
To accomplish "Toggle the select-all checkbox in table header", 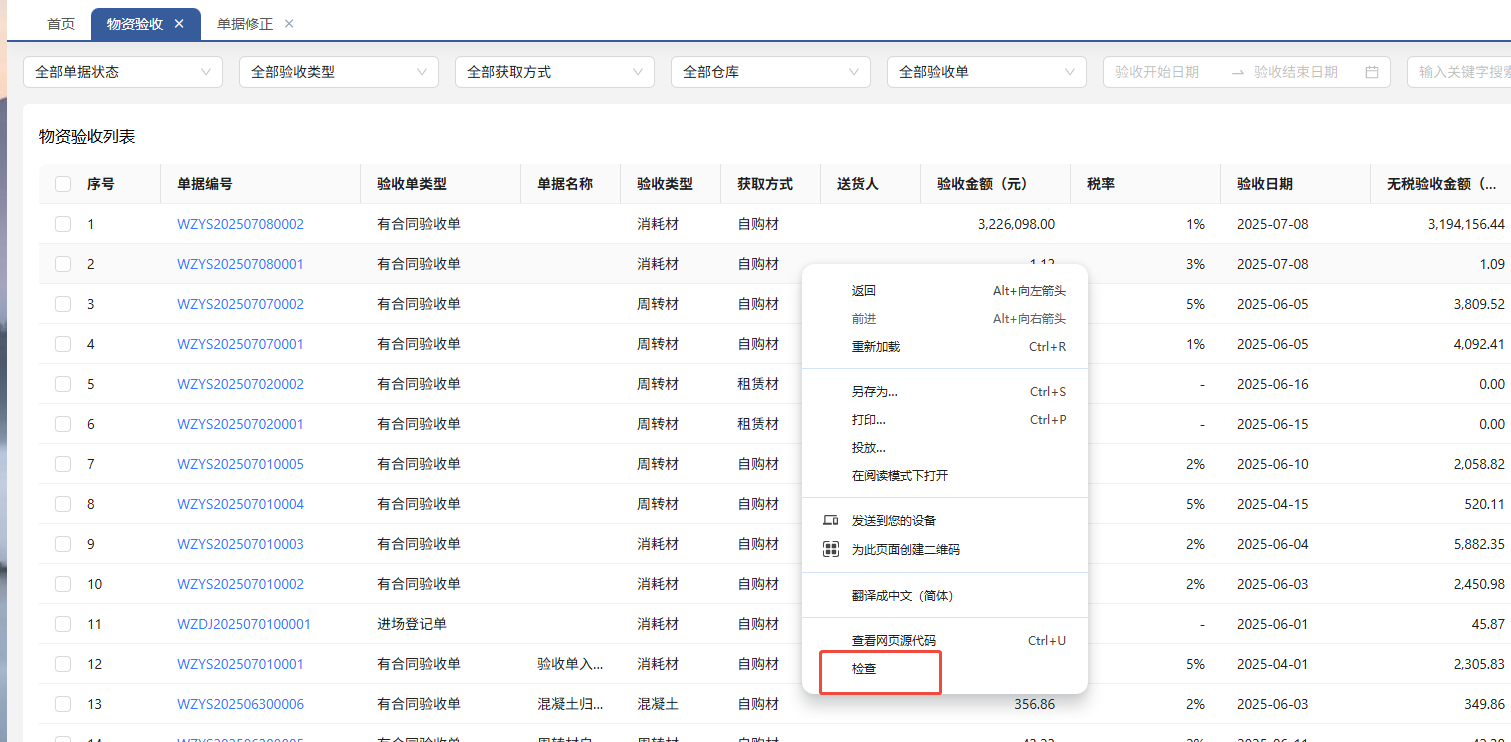I will pyautogui.click(x=63, y=184).
